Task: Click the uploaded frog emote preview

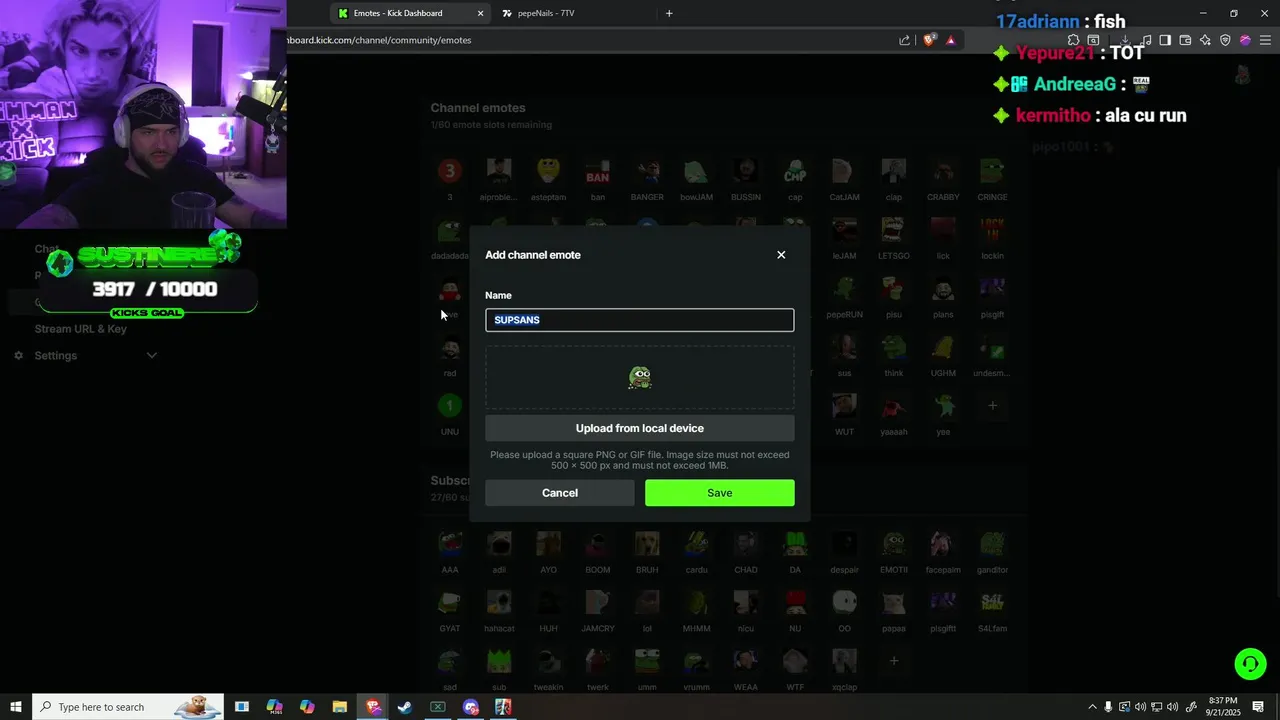Action: (640, 378)
